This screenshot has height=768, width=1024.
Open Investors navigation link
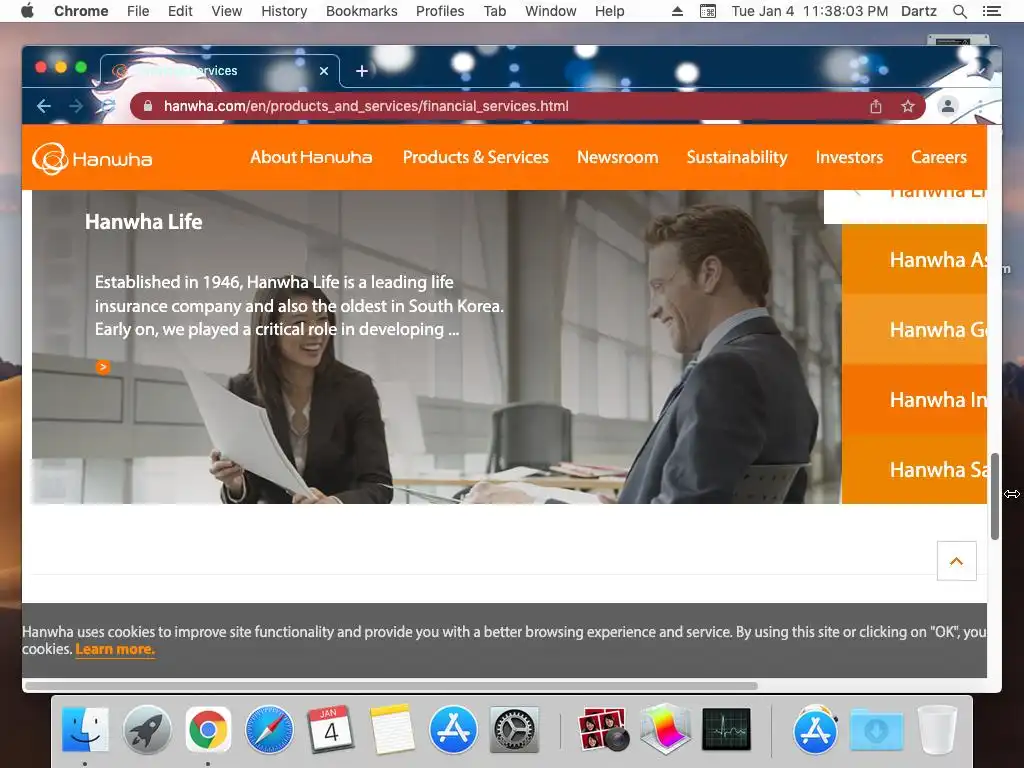pyautogui.click(x=849, y=157)
